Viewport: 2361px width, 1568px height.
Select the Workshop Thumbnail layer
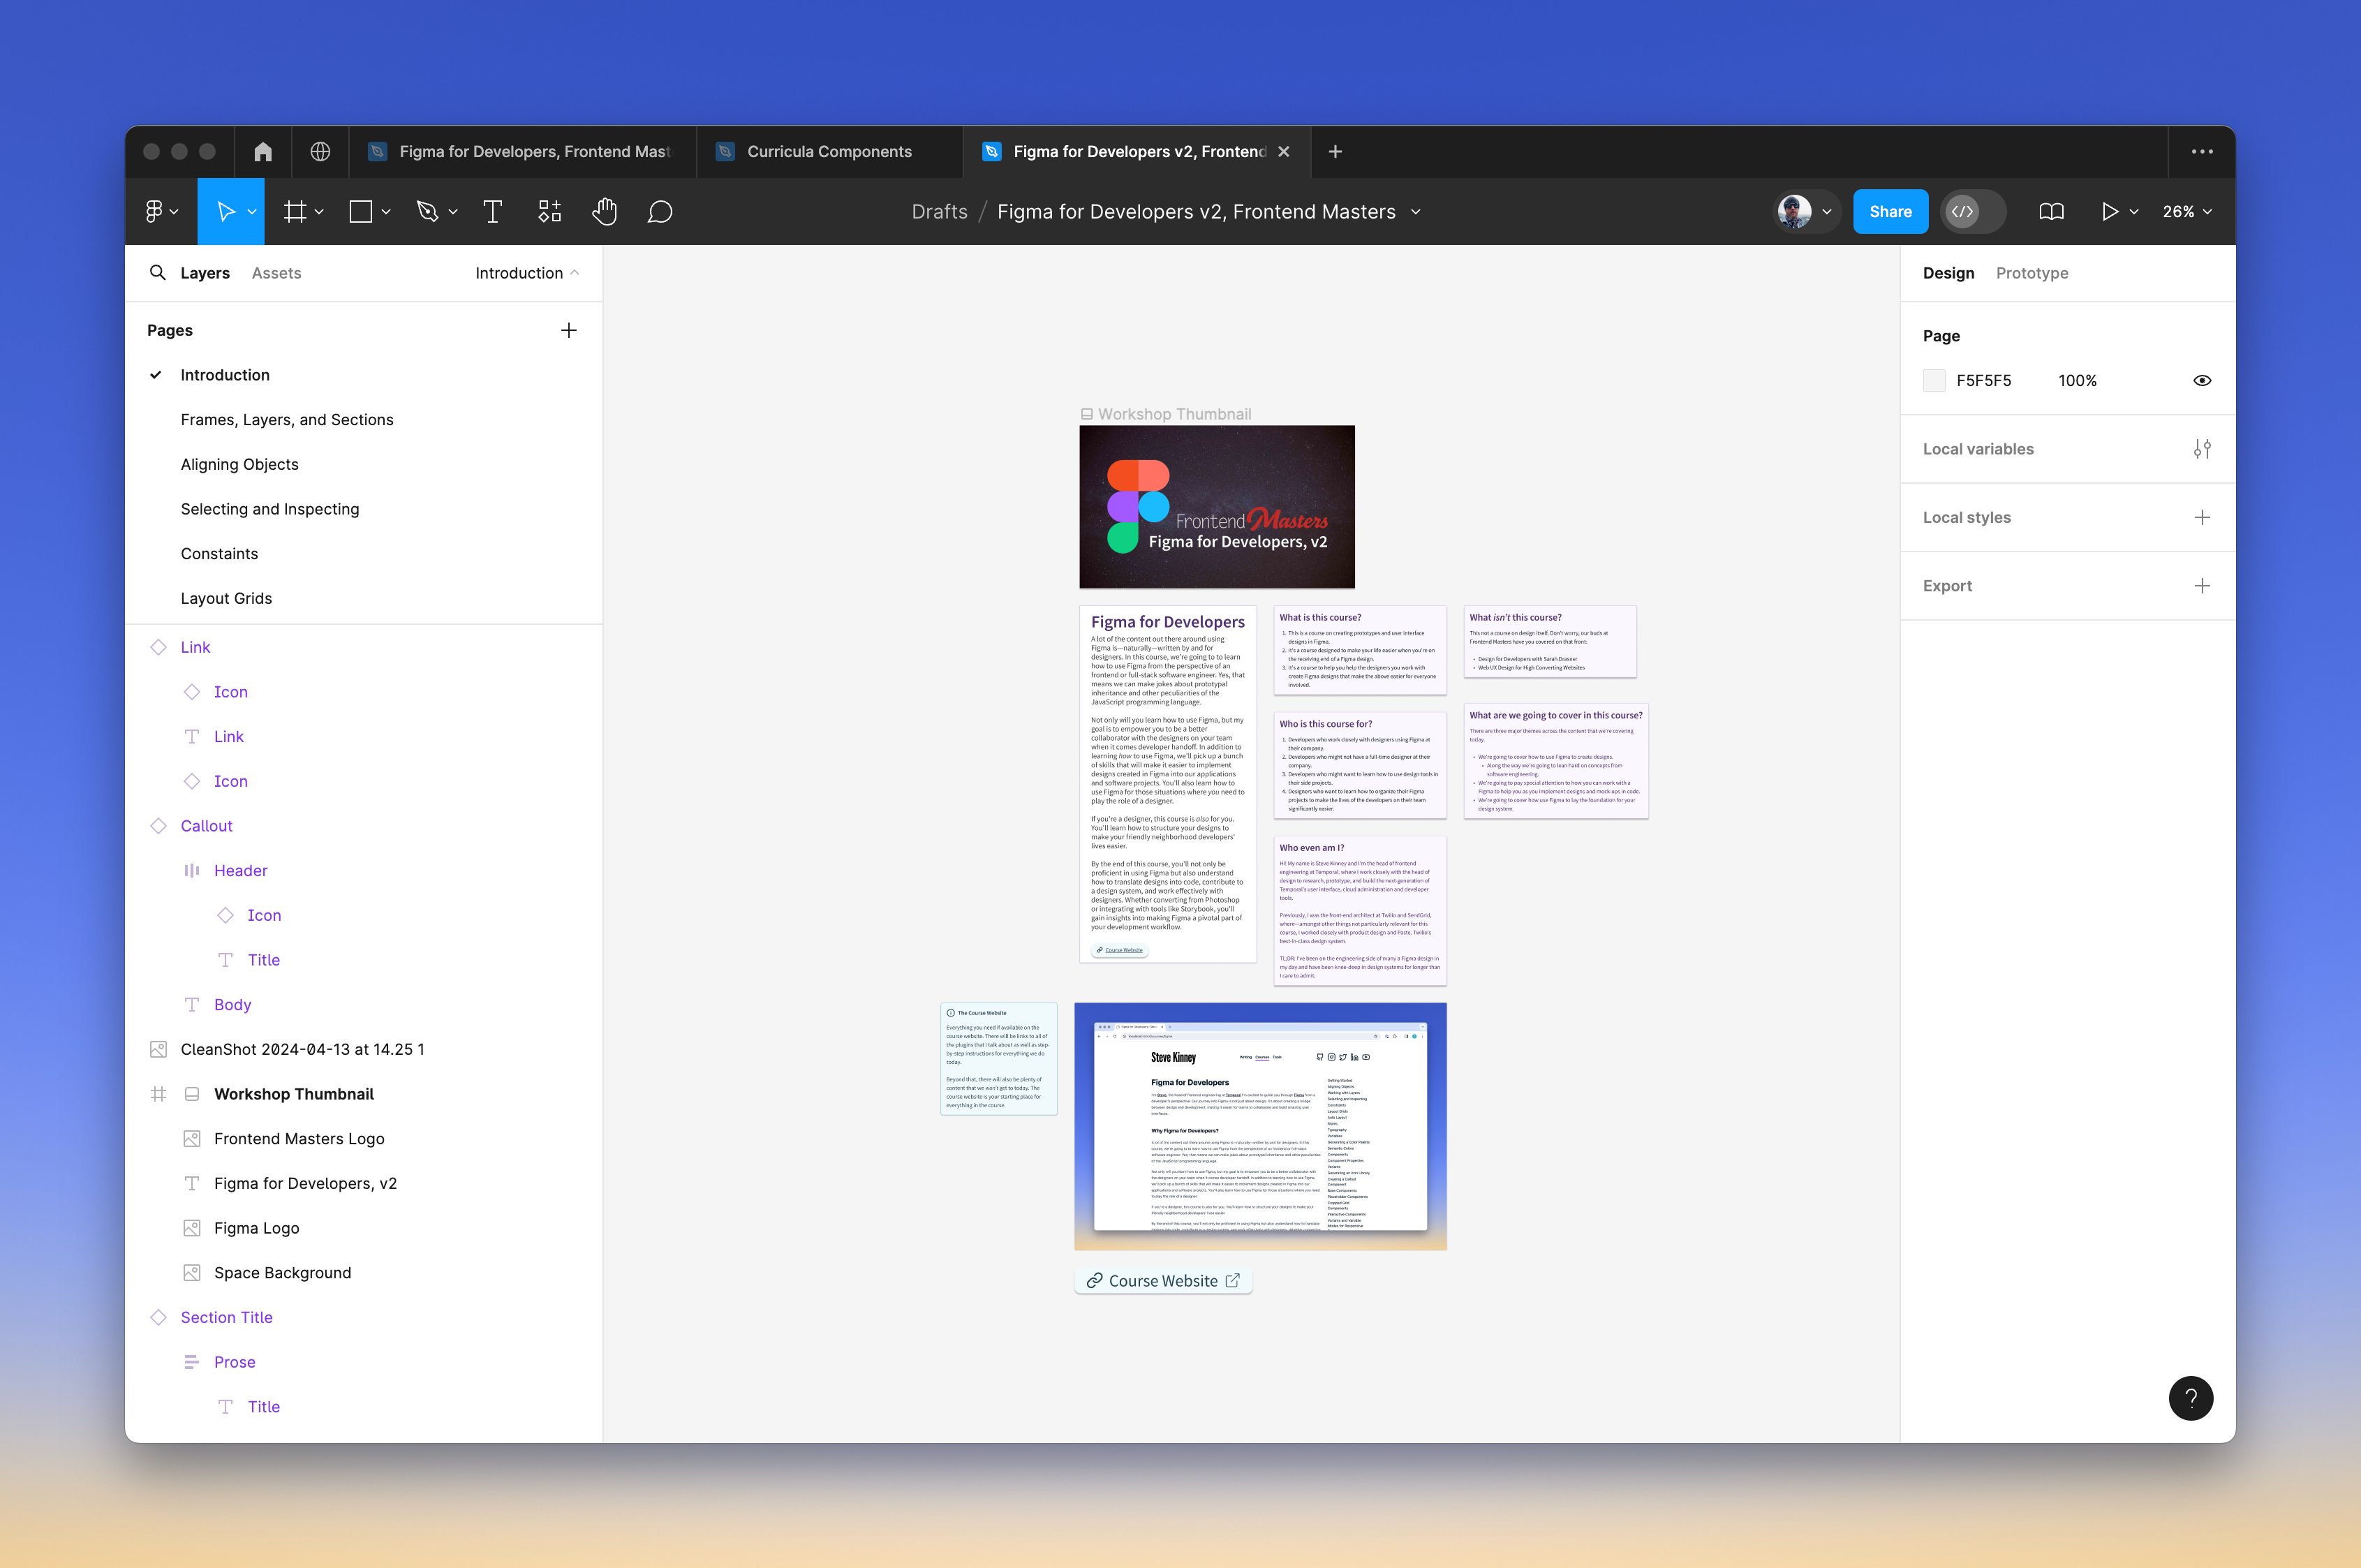pyautogui.click(x=294, y=1093)
